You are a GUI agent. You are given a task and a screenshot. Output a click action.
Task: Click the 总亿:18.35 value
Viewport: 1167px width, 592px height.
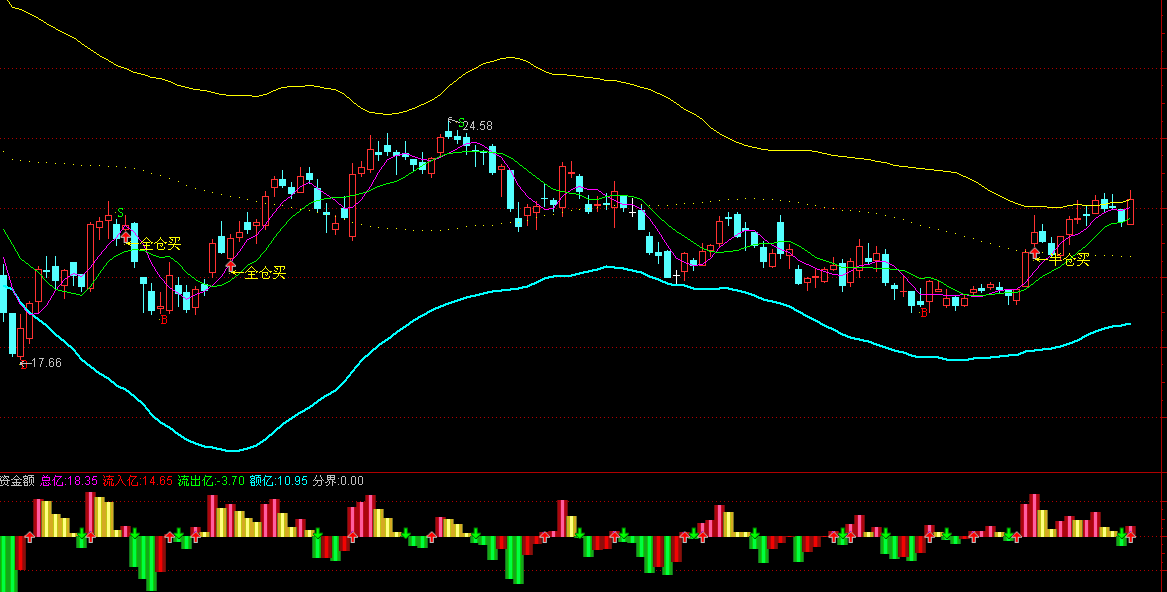(x=69, y=481)
